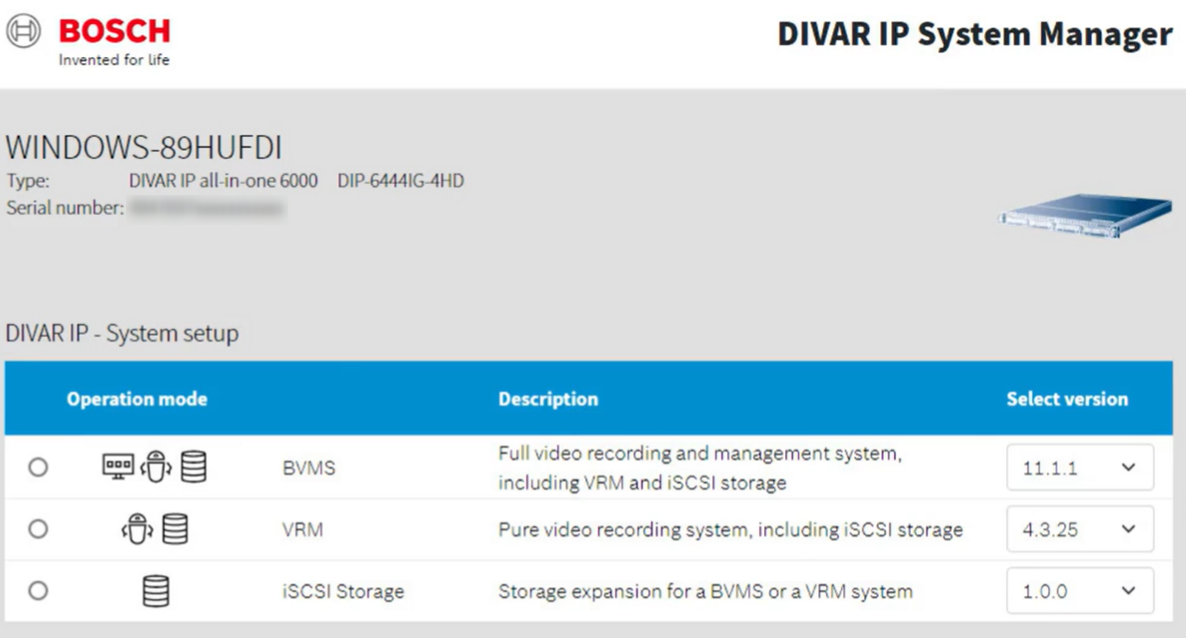Select the iSCSI Storage radio button
Screen dimensions: 1186x638
[38, 591]
